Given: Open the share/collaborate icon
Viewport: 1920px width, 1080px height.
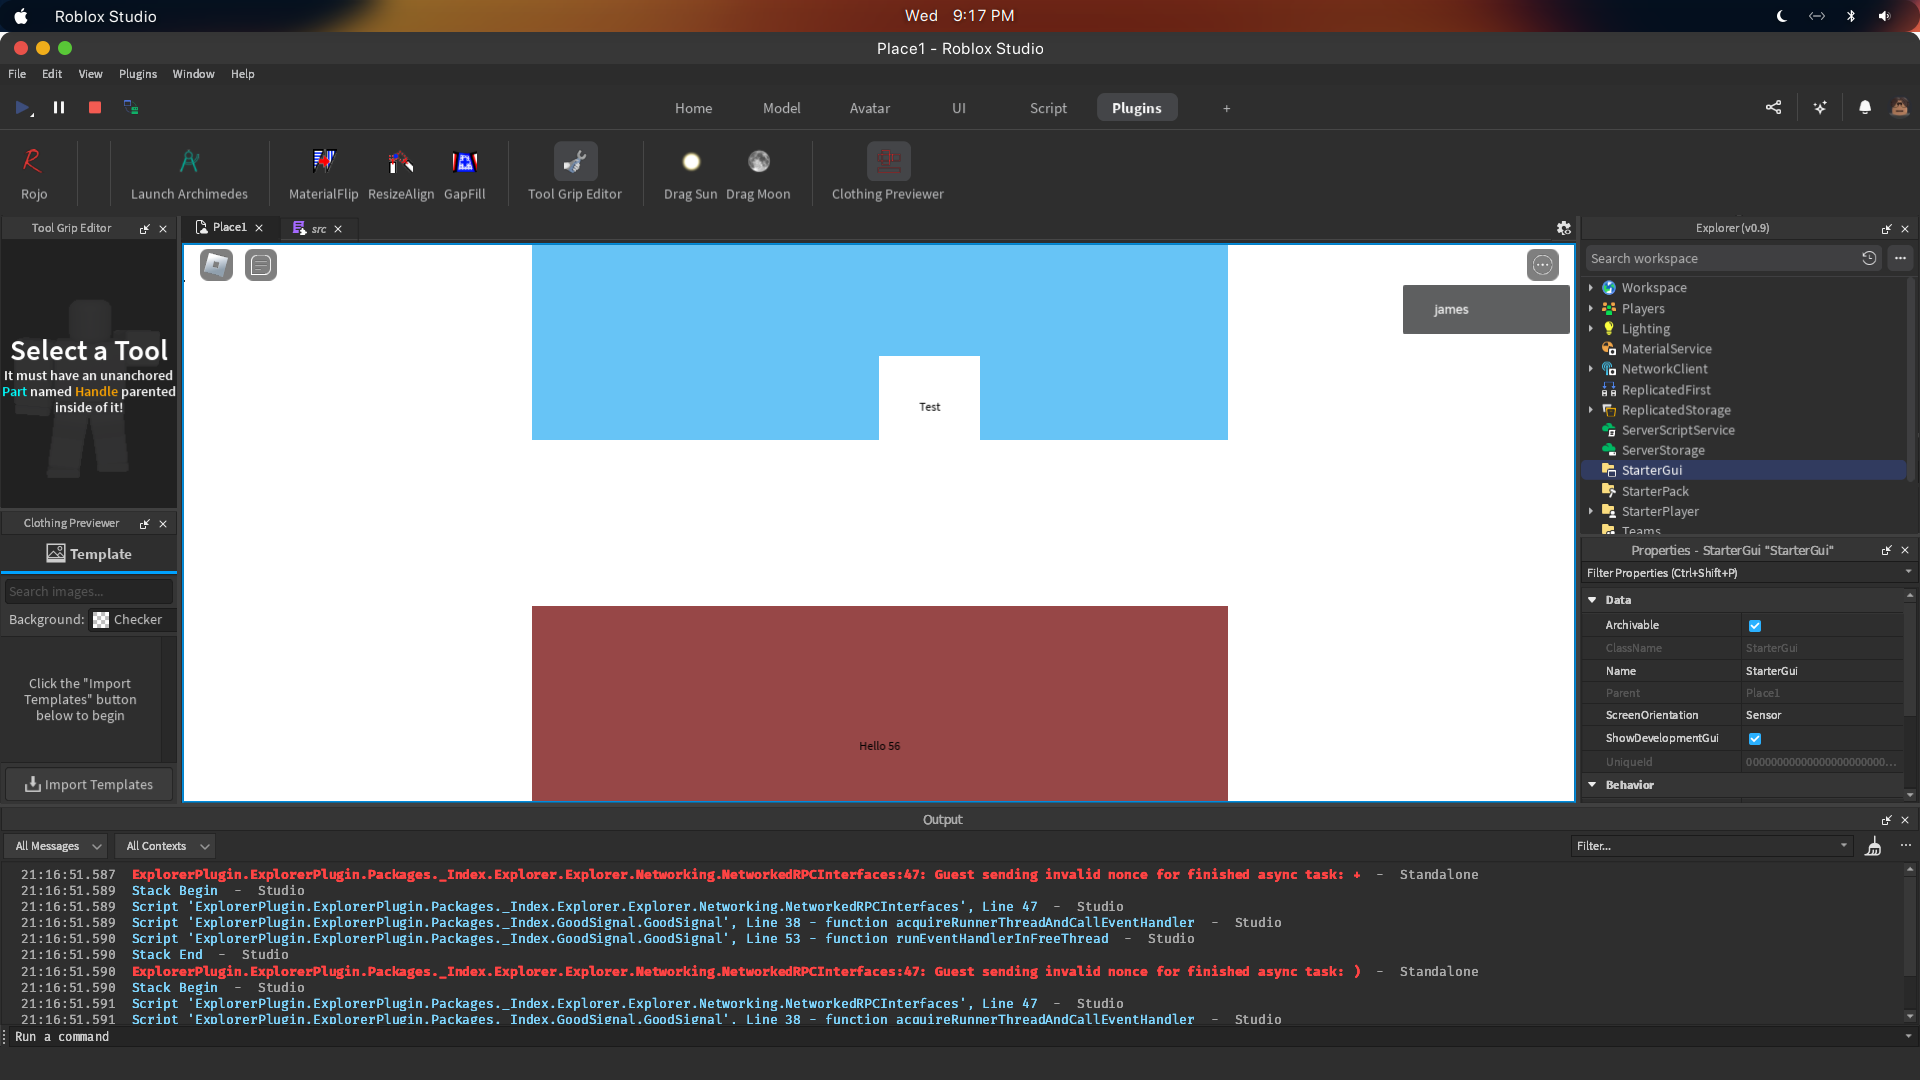Looking at the screenshot, I should 1773,107.
